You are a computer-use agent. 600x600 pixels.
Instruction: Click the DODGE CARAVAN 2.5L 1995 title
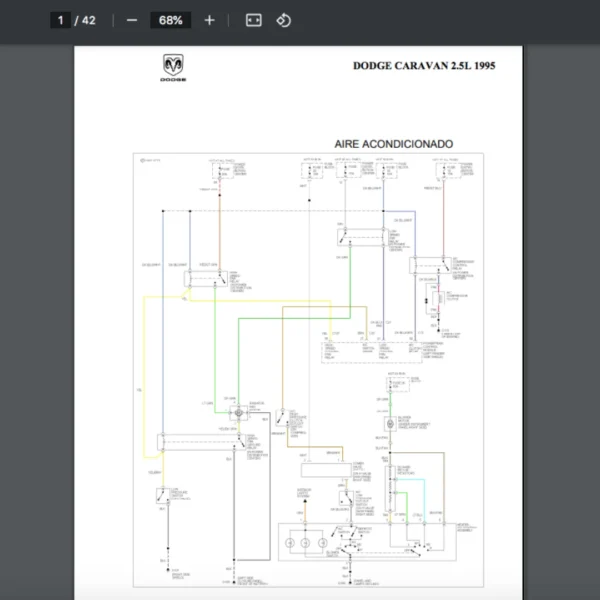423,66
